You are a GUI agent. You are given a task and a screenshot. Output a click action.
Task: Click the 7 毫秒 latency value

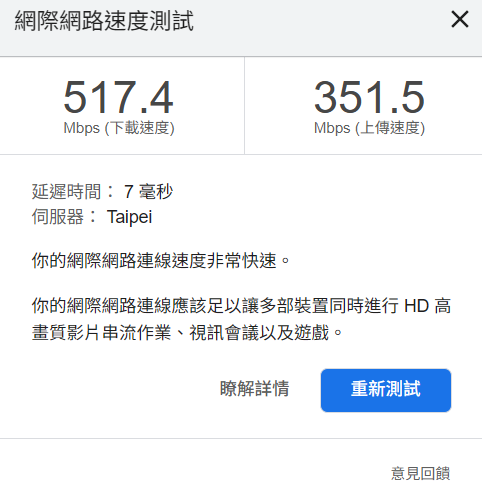click(x=148, y=192)
